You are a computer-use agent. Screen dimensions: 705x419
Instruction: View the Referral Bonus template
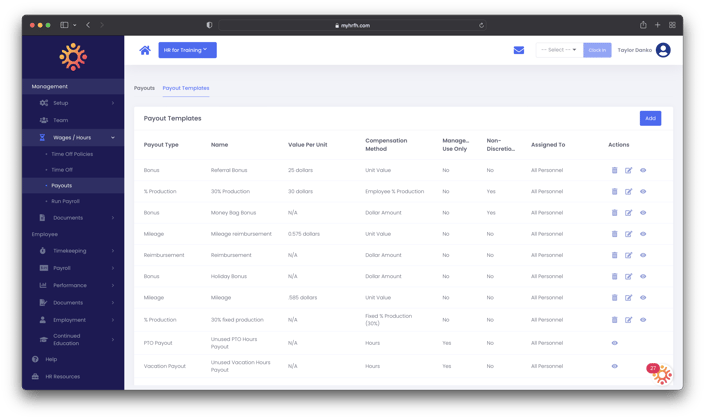tap(643, 170)
